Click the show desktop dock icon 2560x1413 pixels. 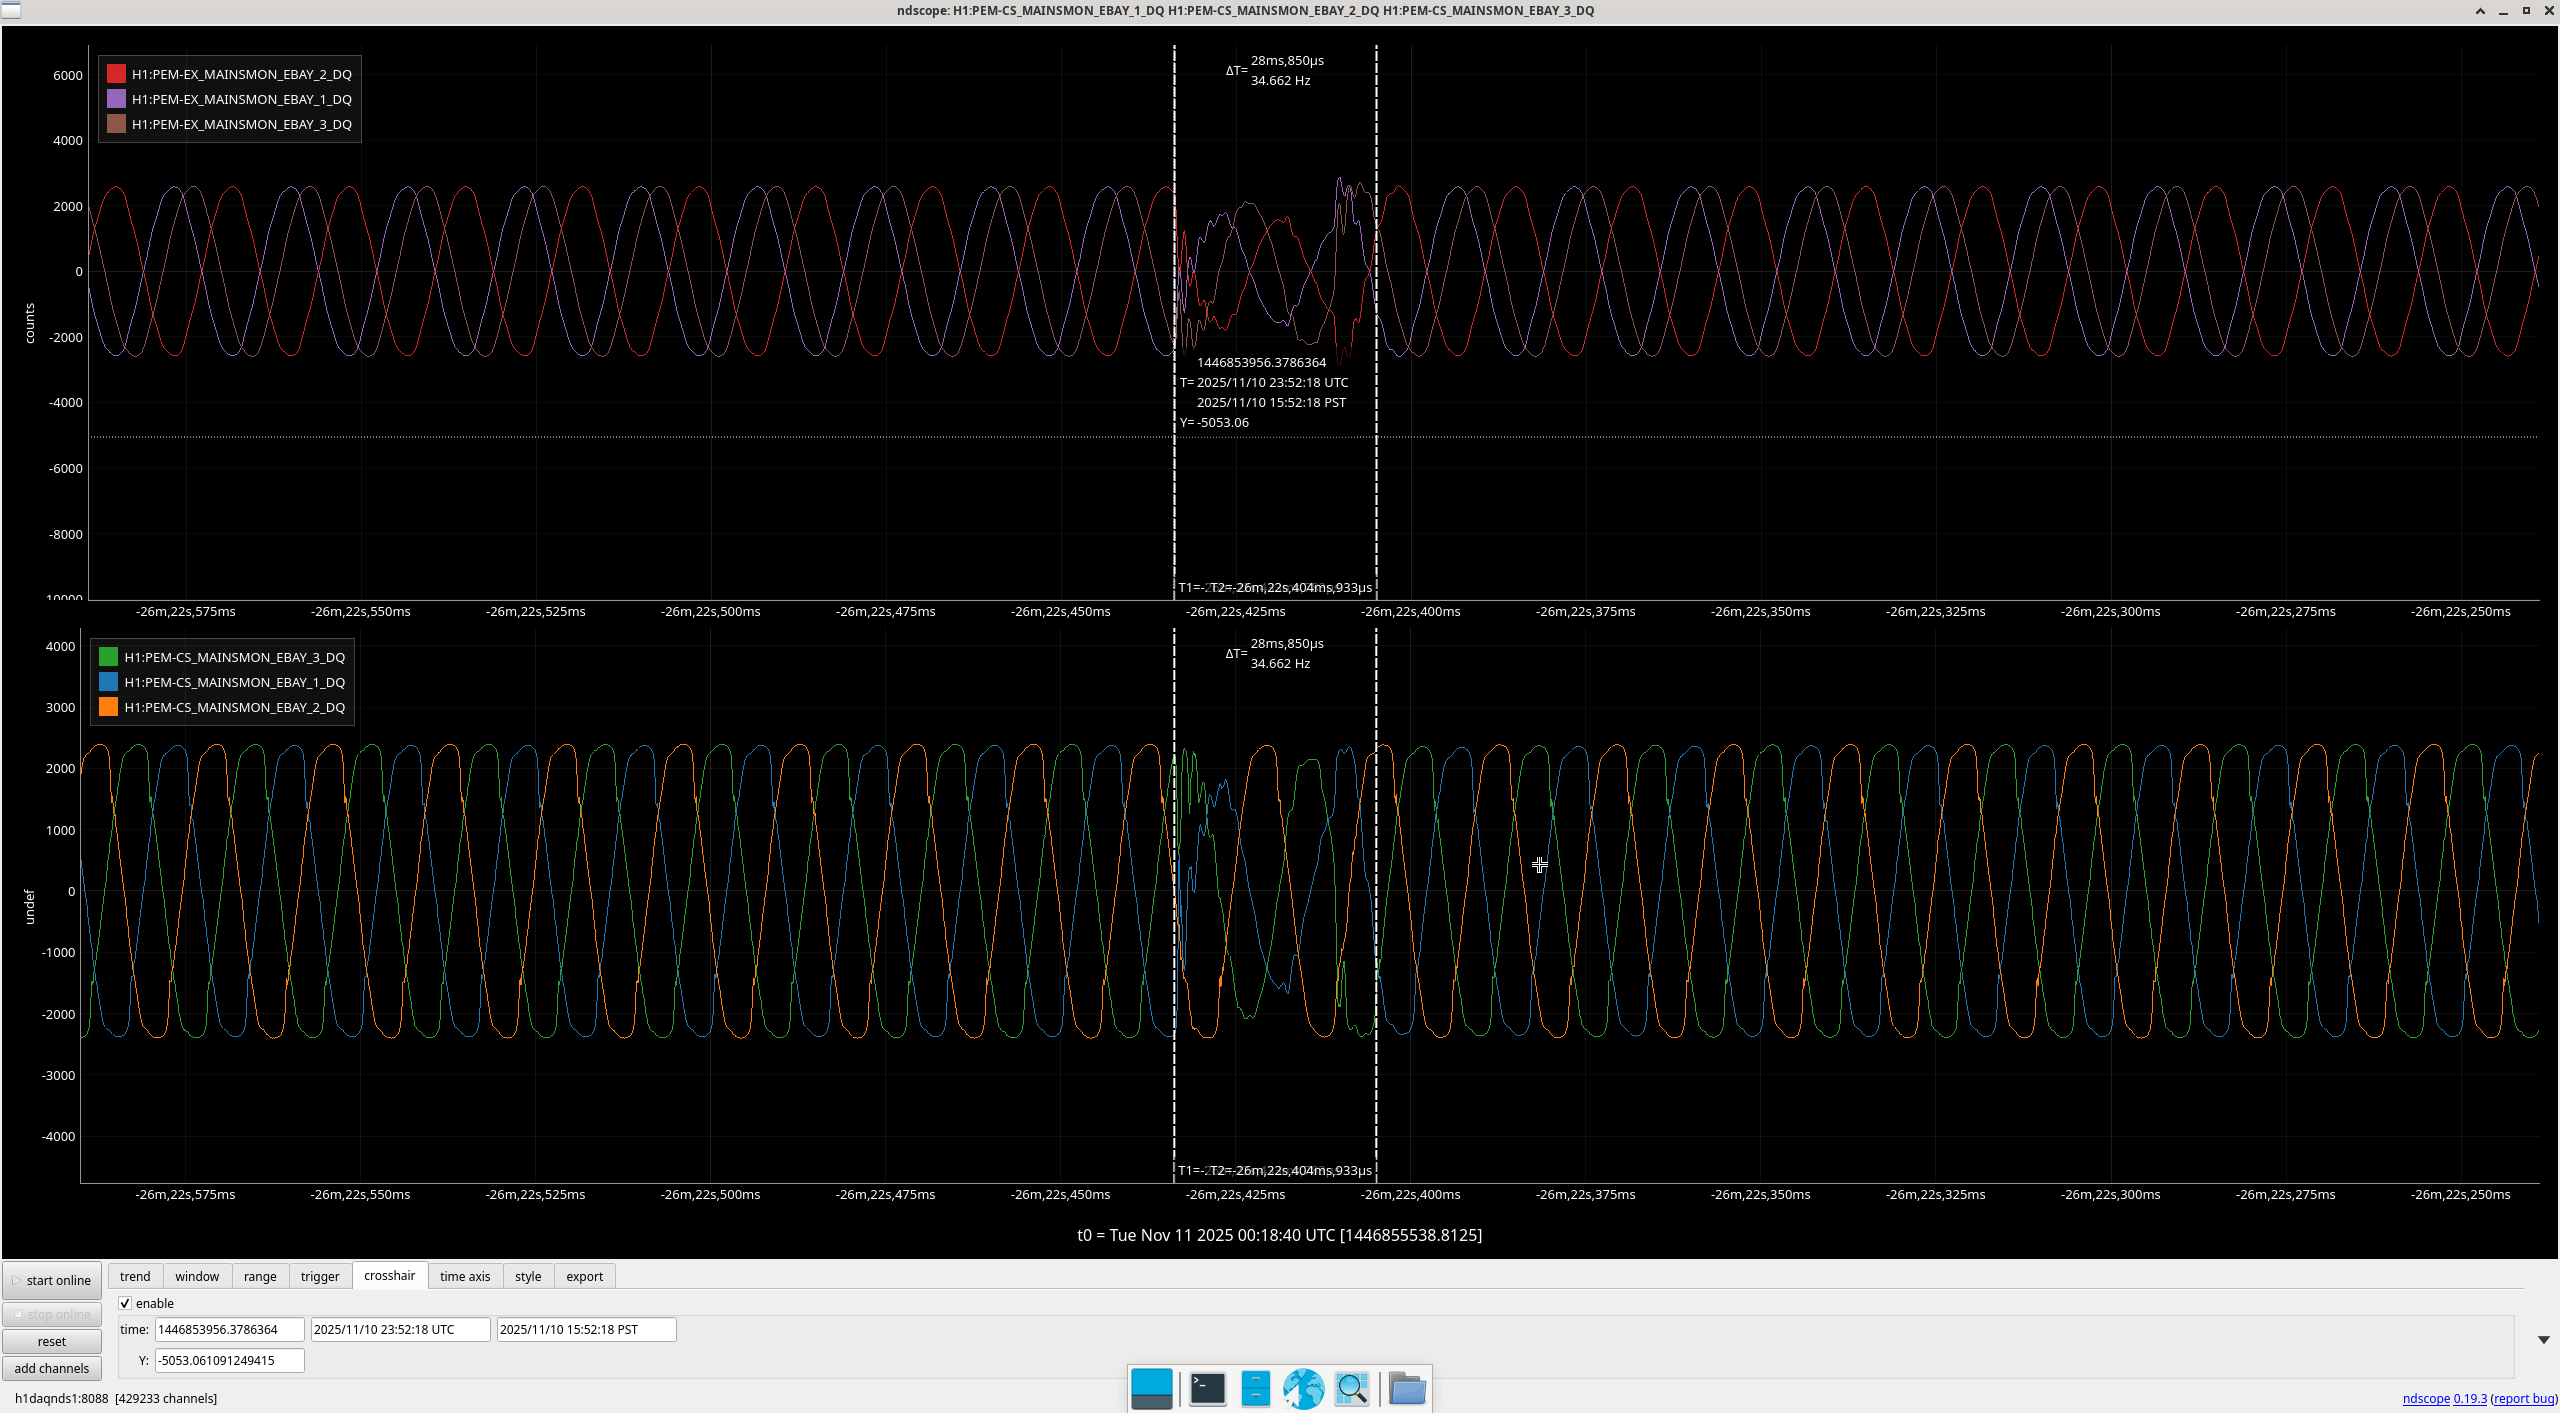tap(1151, 1388)
